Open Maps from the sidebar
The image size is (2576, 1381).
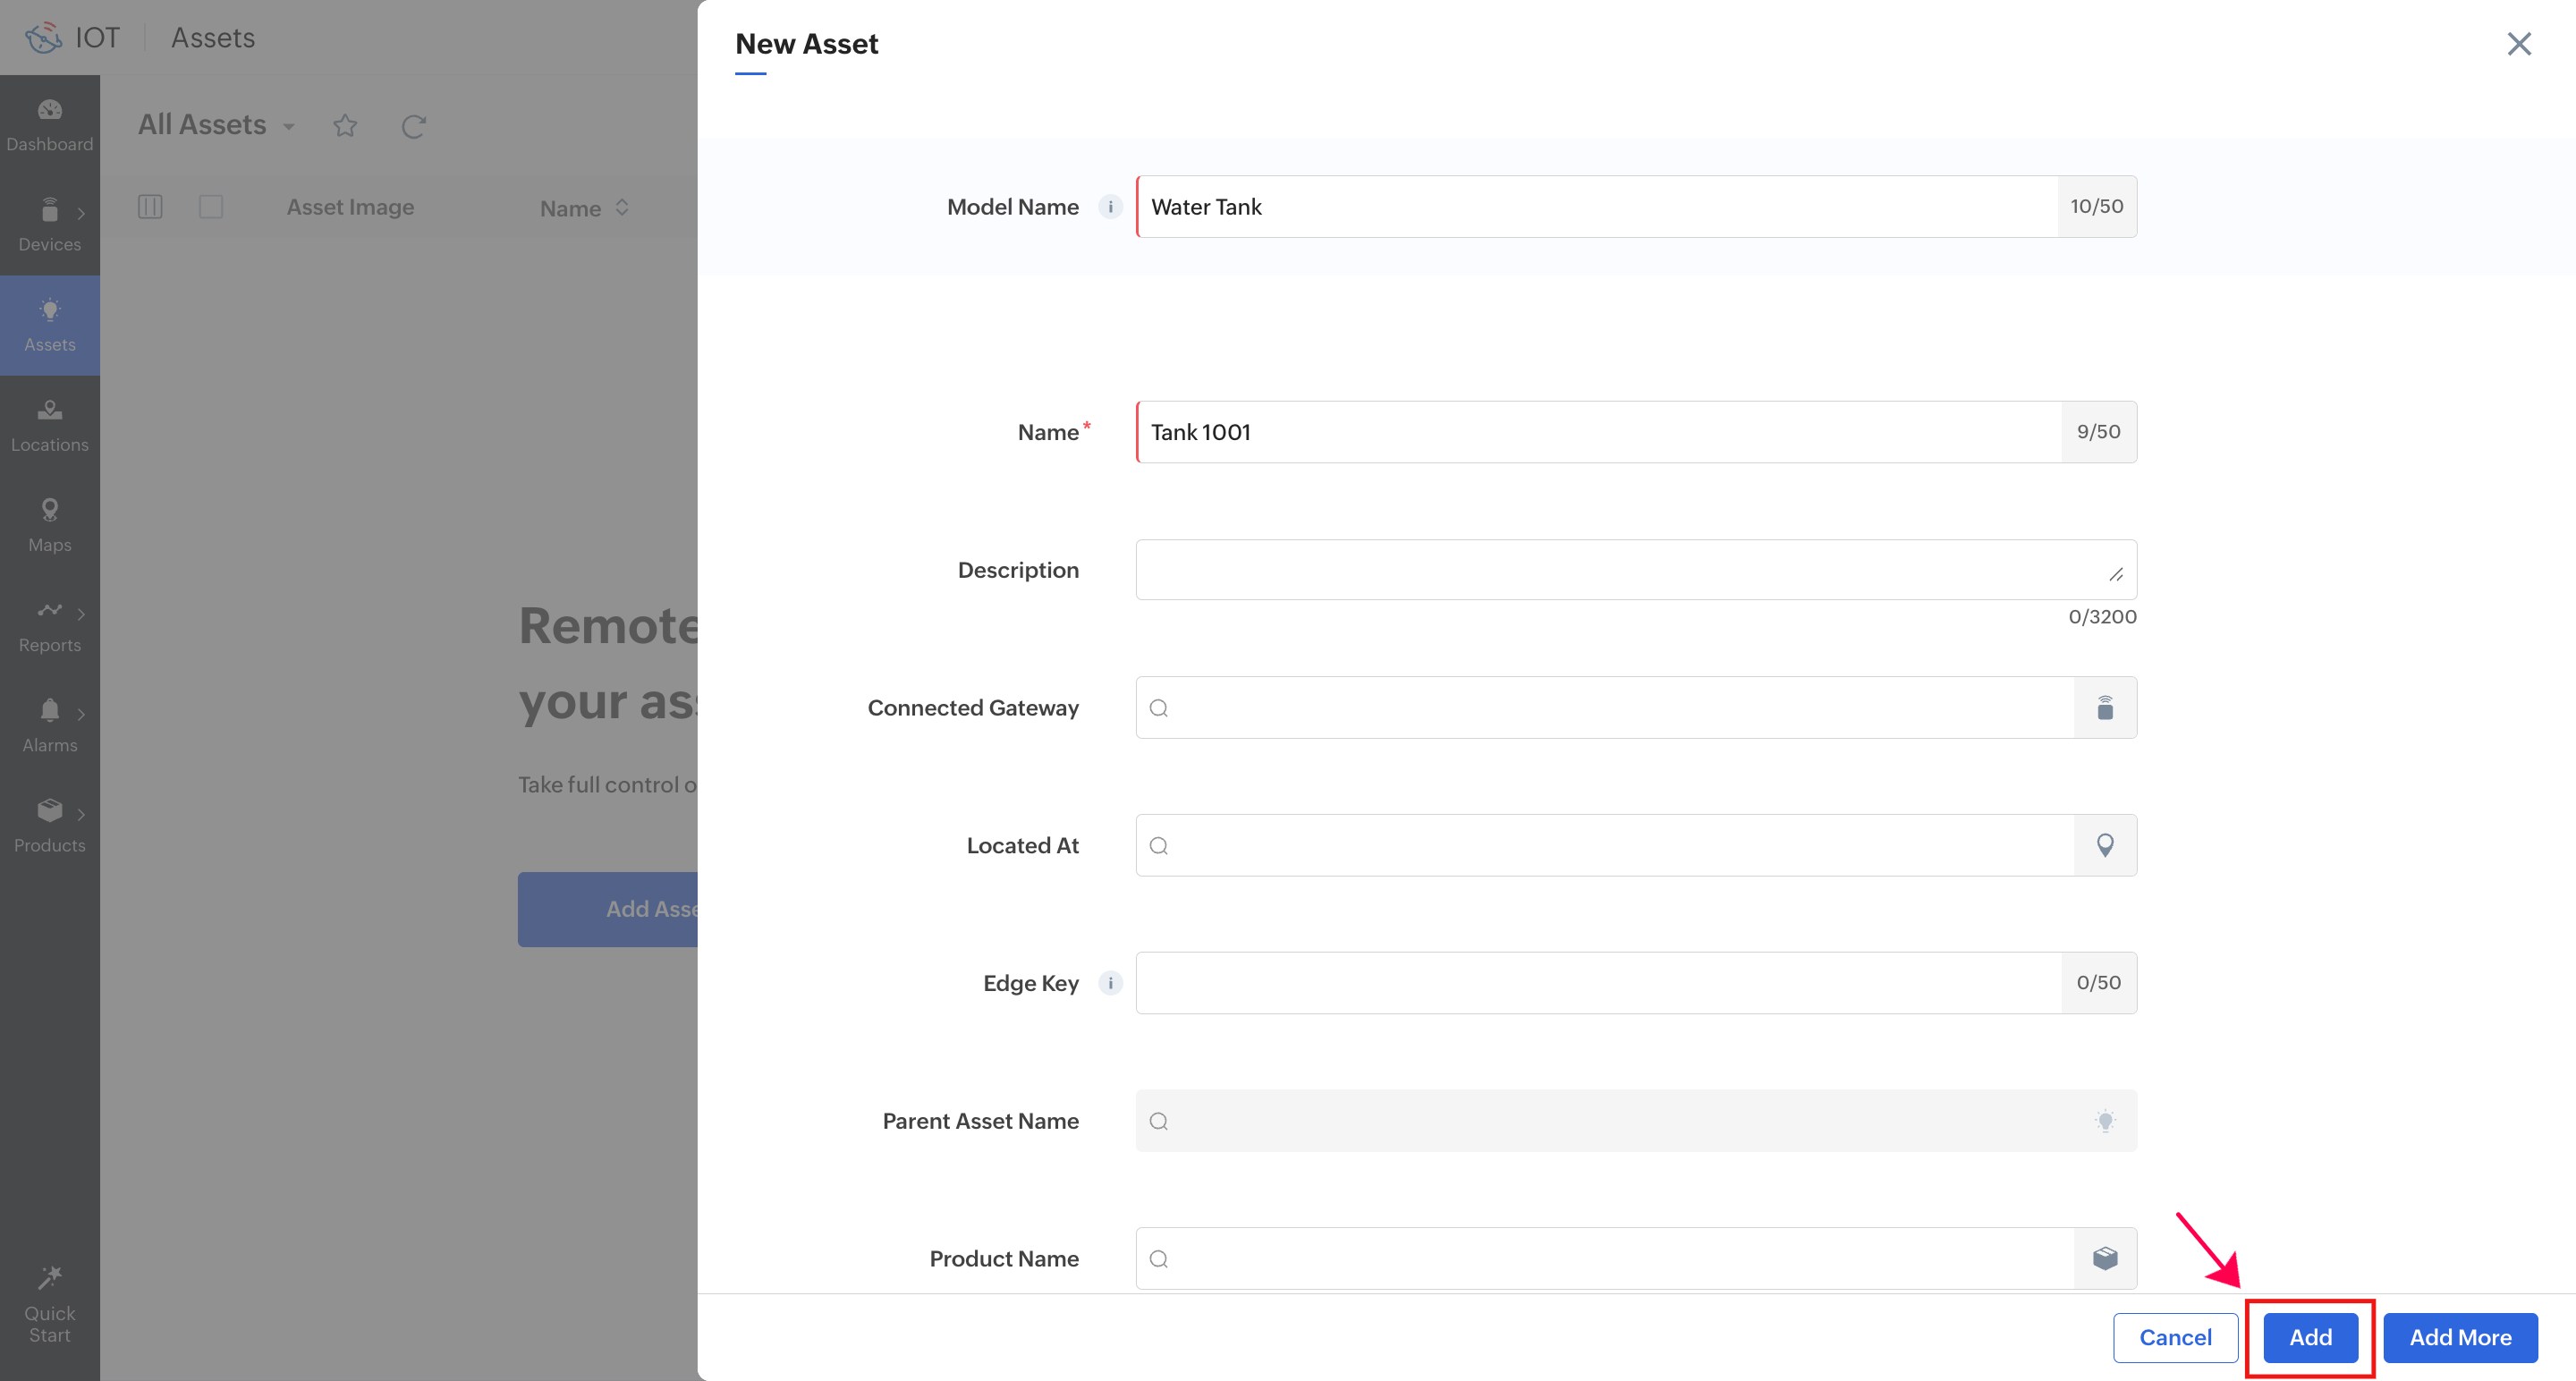(50, 526)
